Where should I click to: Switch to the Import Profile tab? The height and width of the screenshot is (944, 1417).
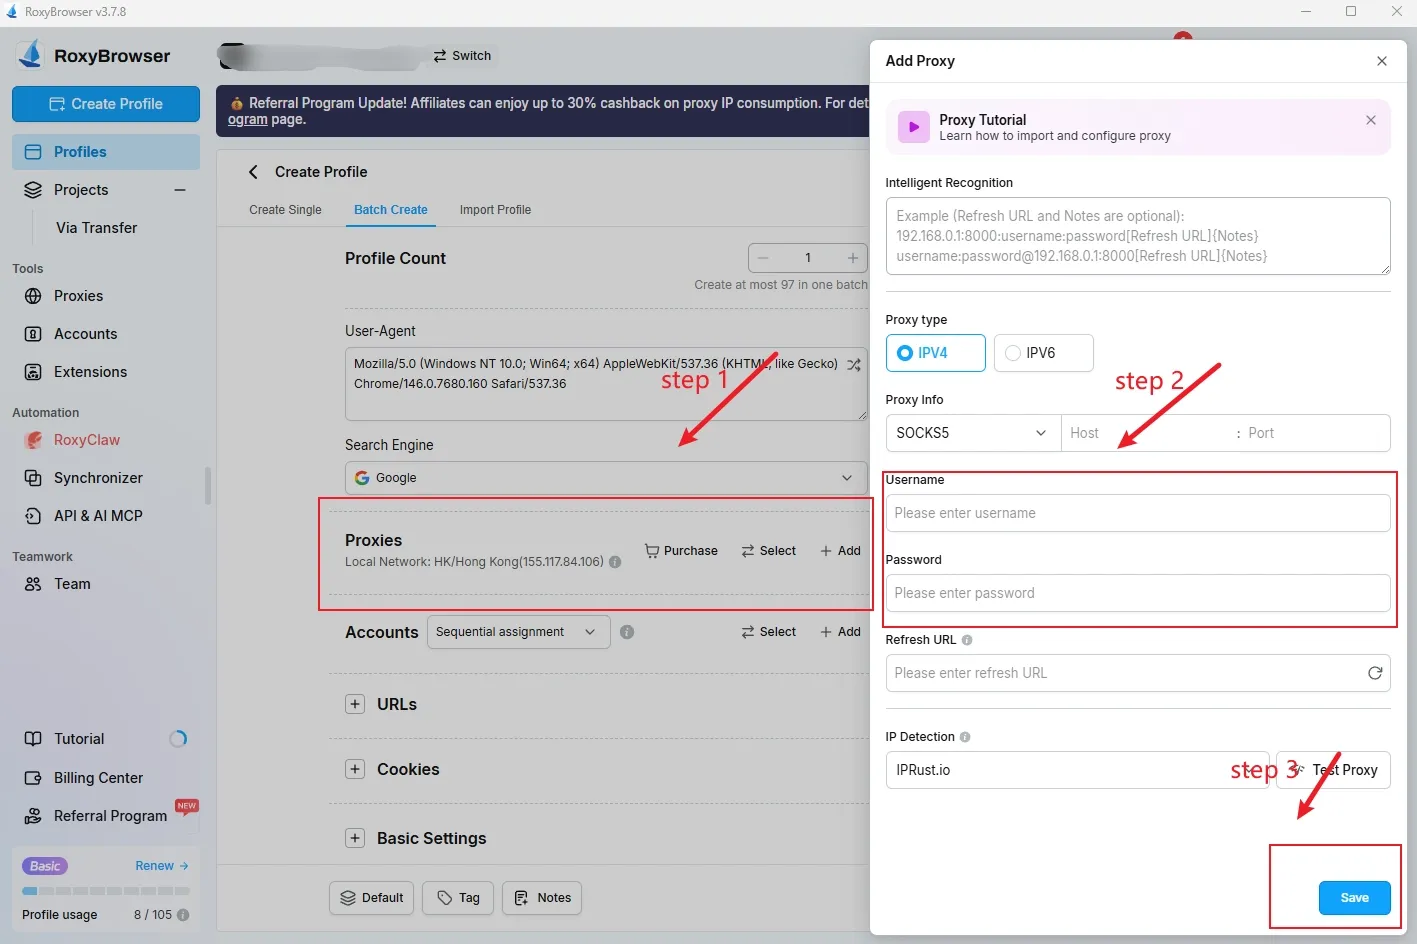[x=495, y=209]
